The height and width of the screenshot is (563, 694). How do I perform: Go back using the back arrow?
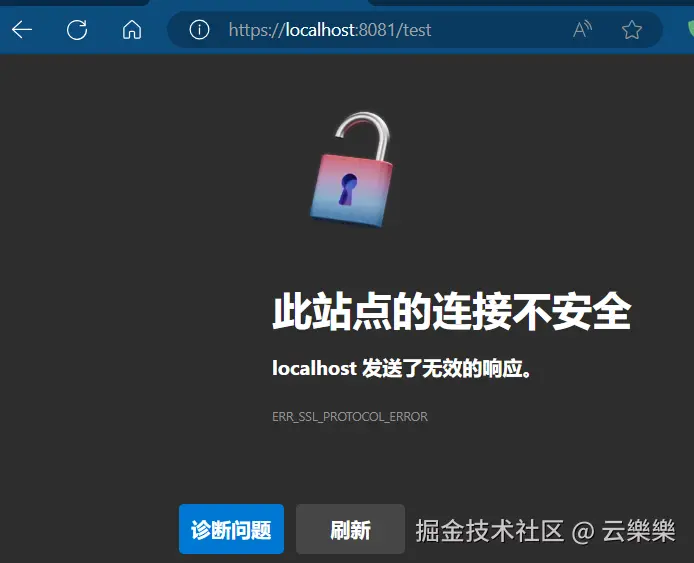[22, 30]
